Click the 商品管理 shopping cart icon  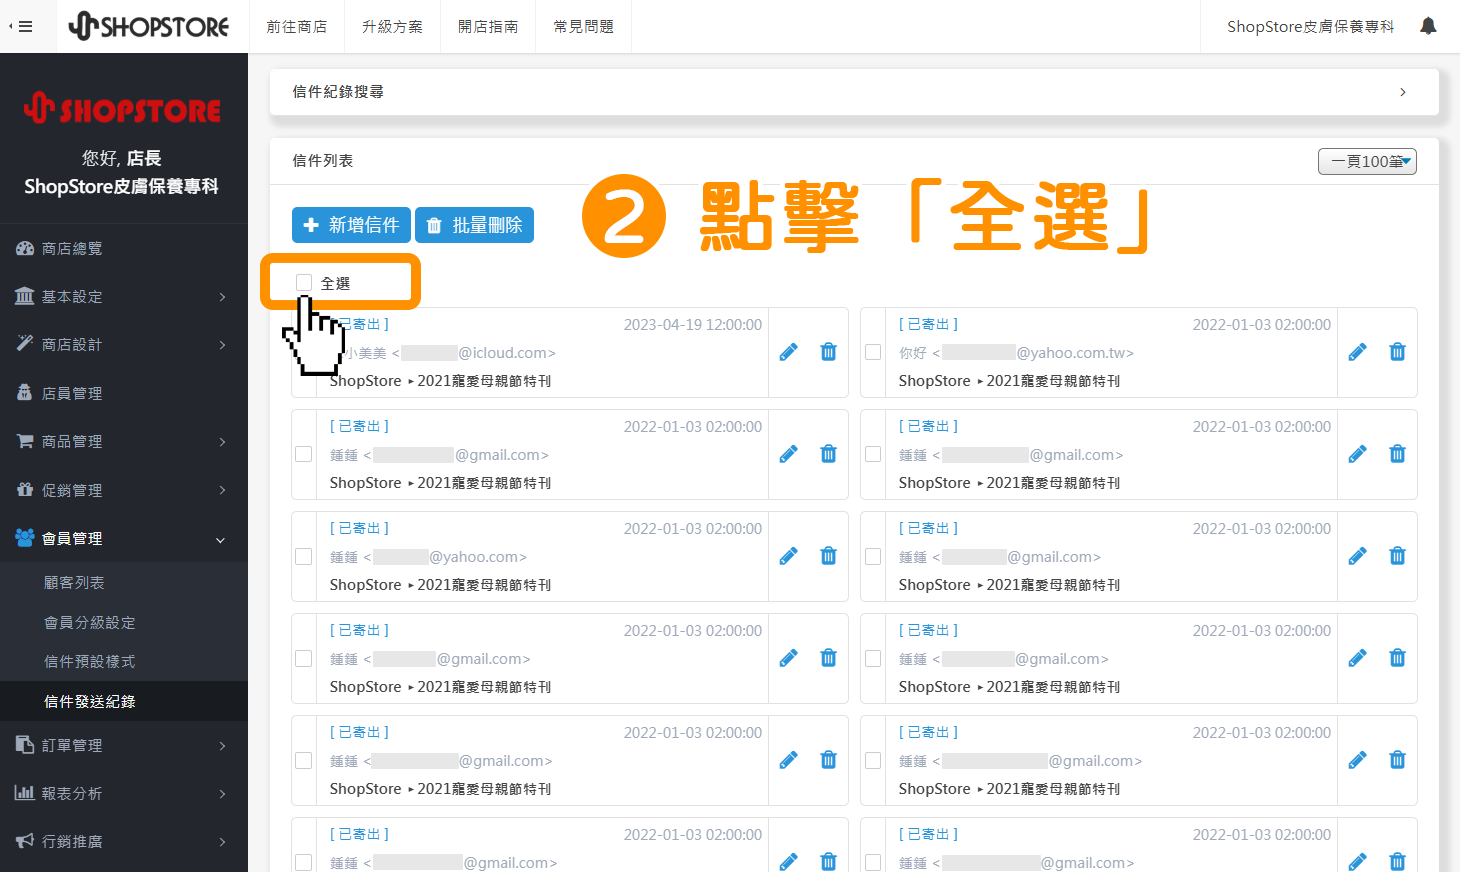[25, 441]
